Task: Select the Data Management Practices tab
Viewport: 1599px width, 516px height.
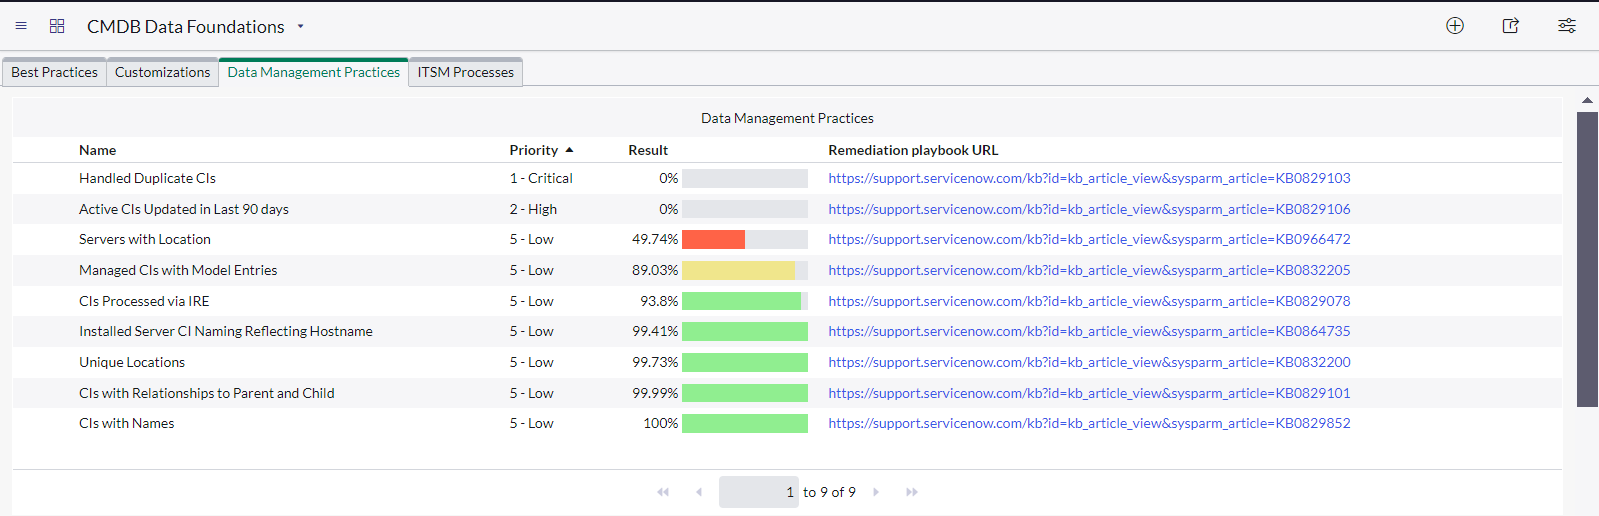Action: 314,72
